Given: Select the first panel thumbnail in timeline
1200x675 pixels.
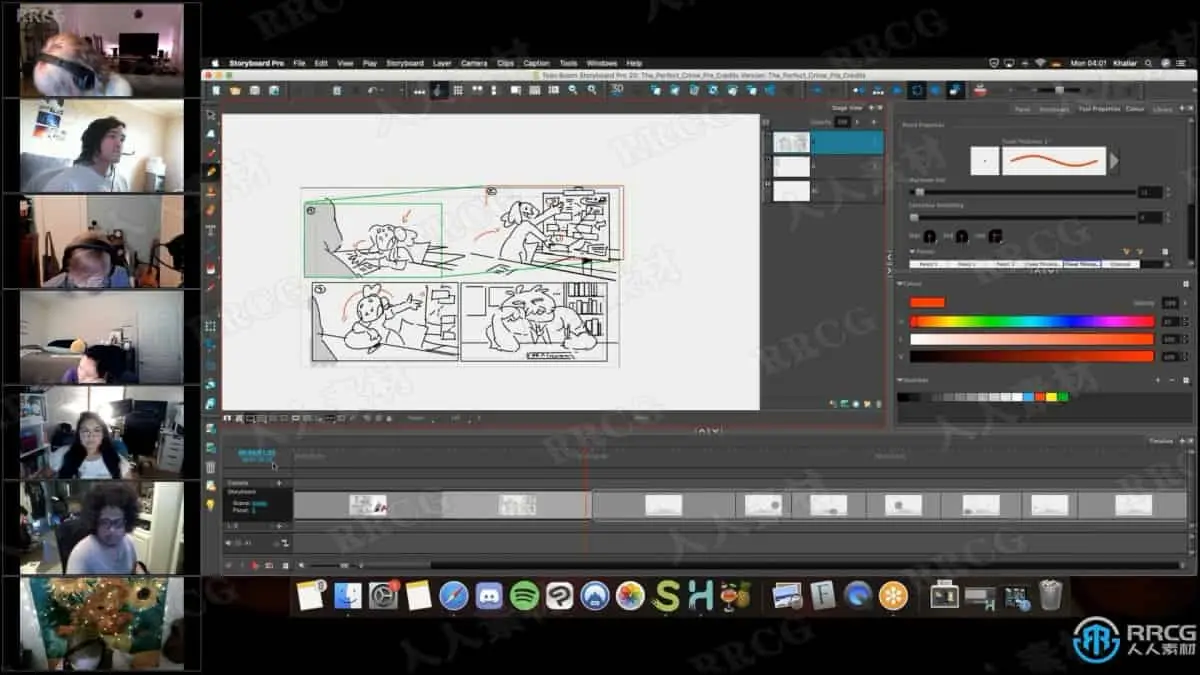Looking at the screenshot, I should [x=368, y=505].
